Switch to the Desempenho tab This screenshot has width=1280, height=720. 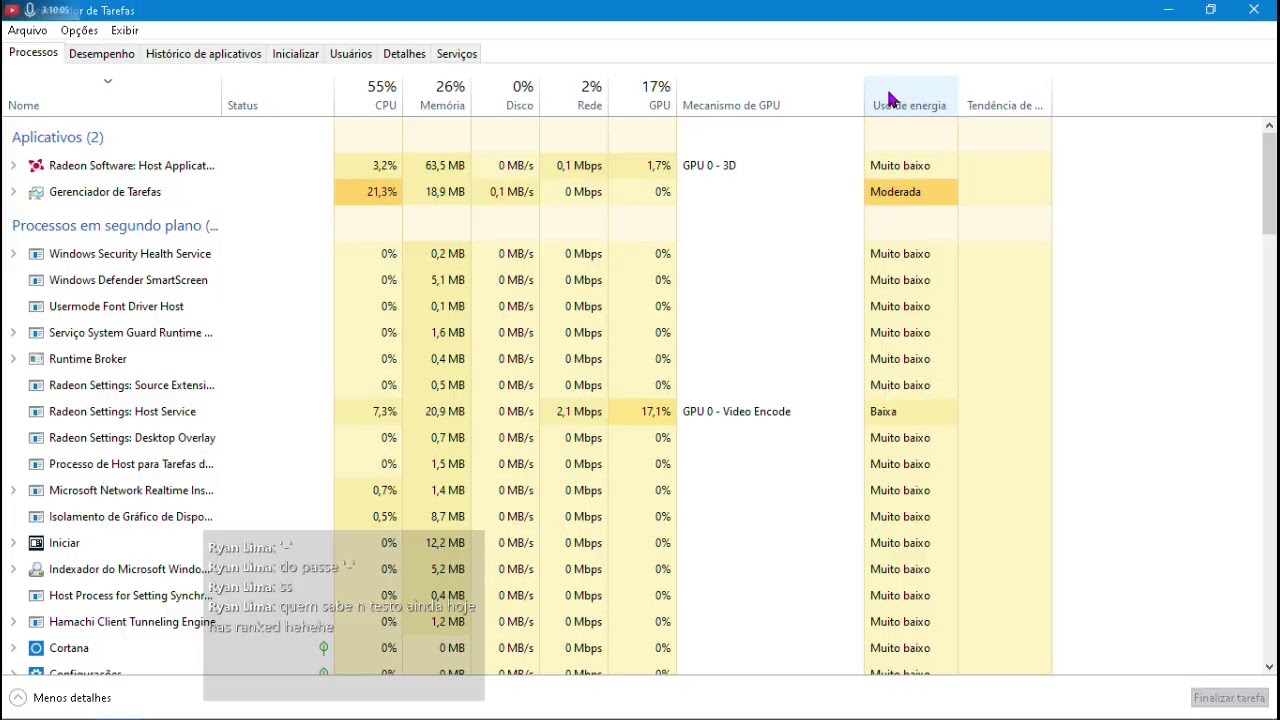[102, 54]
